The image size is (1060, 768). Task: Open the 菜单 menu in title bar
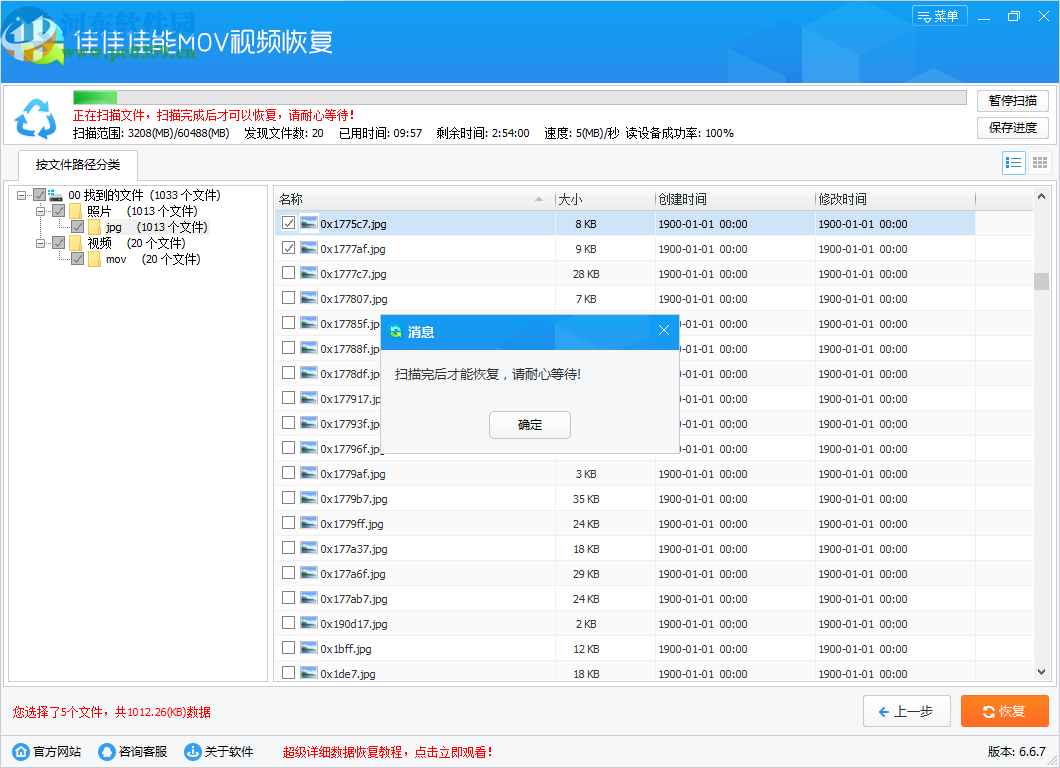(939, 16)
